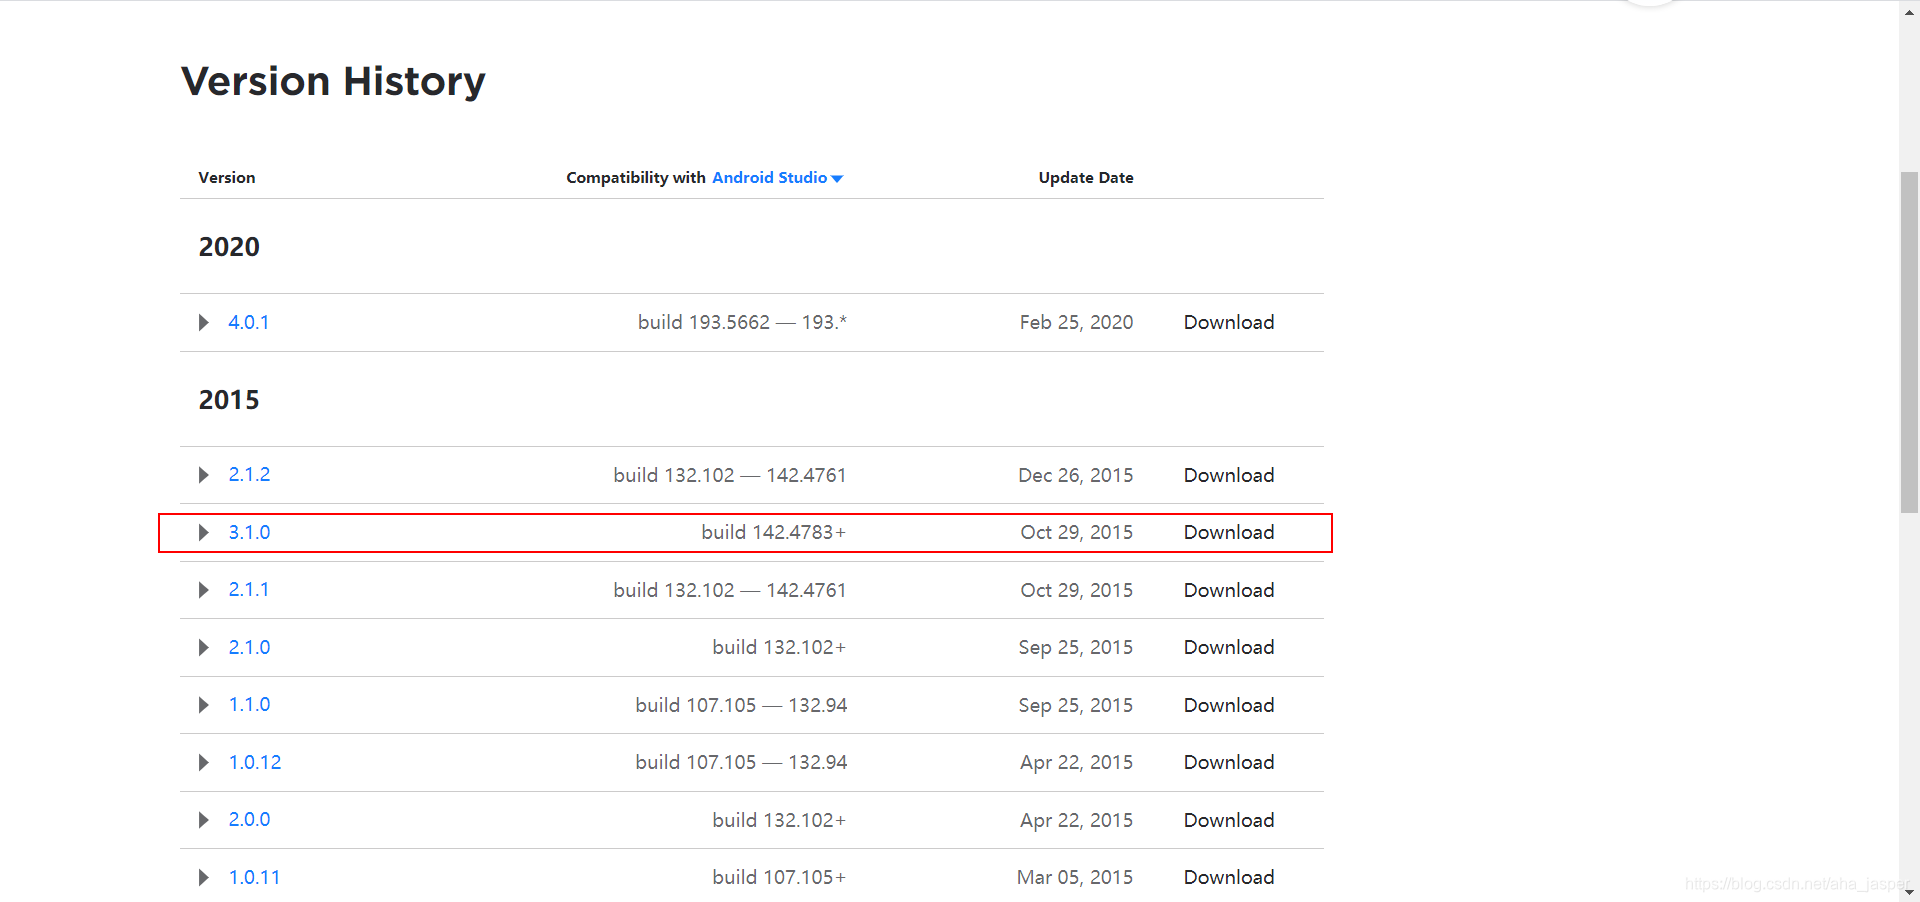Select the Version History heading
This screenshot has height=902, width=1920.
coord(333,81)
